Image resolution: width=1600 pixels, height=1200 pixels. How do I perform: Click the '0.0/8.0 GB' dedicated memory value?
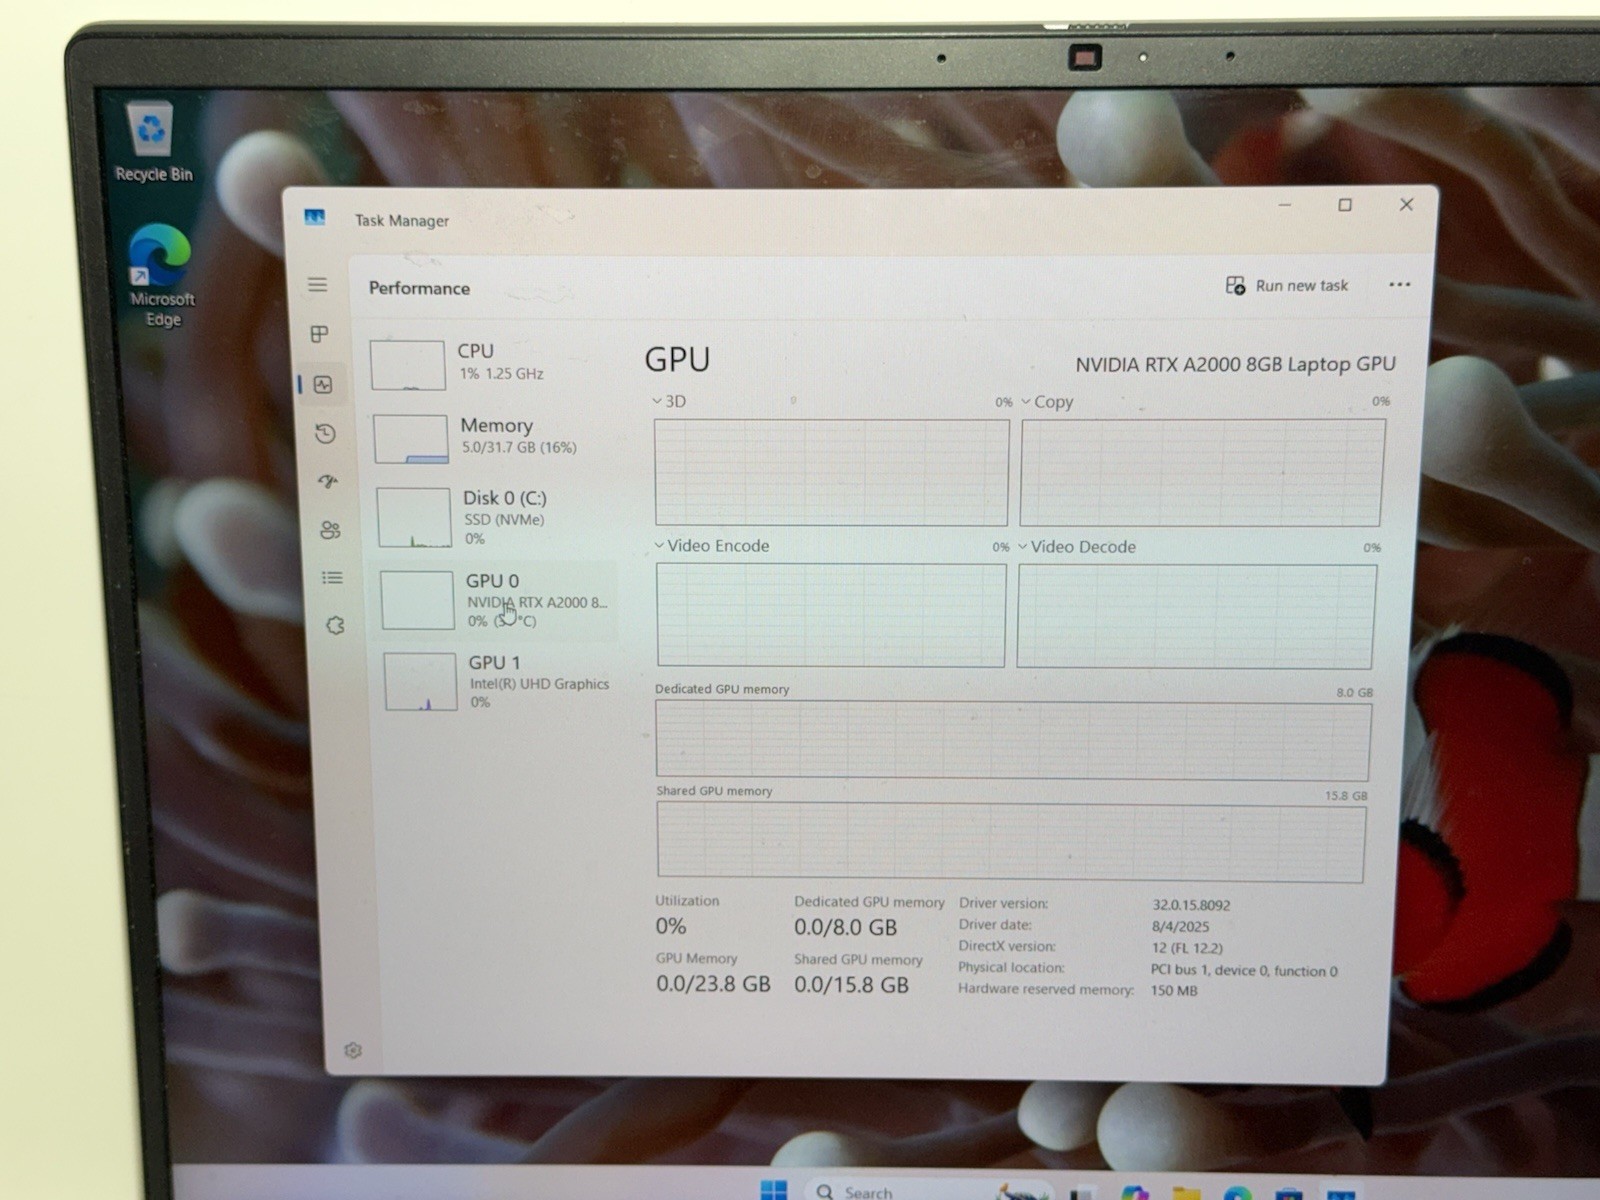click(x=845, y=927)
